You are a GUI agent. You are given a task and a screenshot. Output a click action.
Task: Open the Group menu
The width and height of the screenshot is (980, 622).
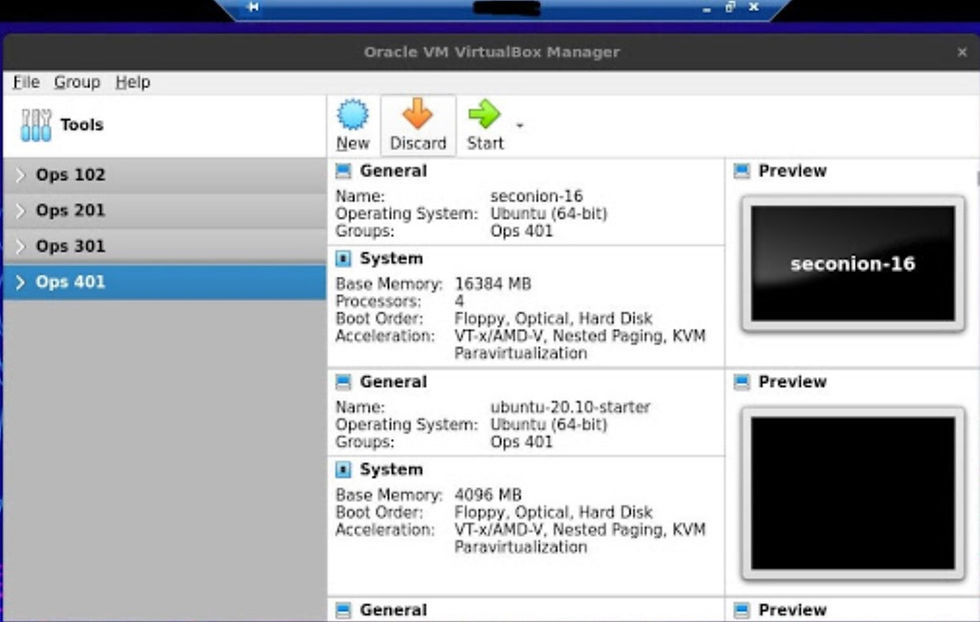(x=77, y=82)
